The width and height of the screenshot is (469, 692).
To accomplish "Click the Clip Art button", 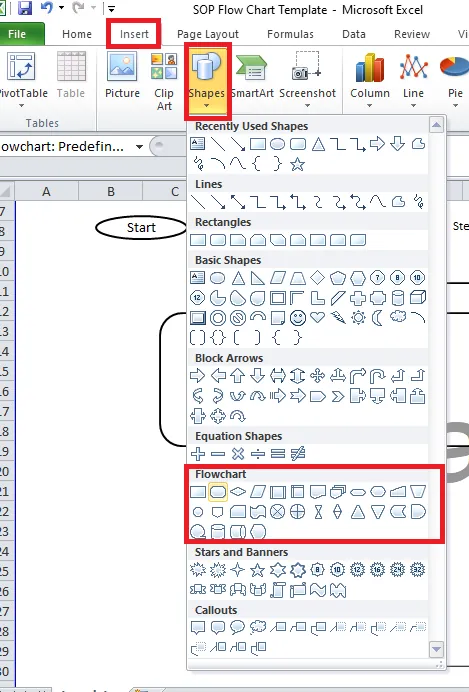I will click(x=164, y=81).
